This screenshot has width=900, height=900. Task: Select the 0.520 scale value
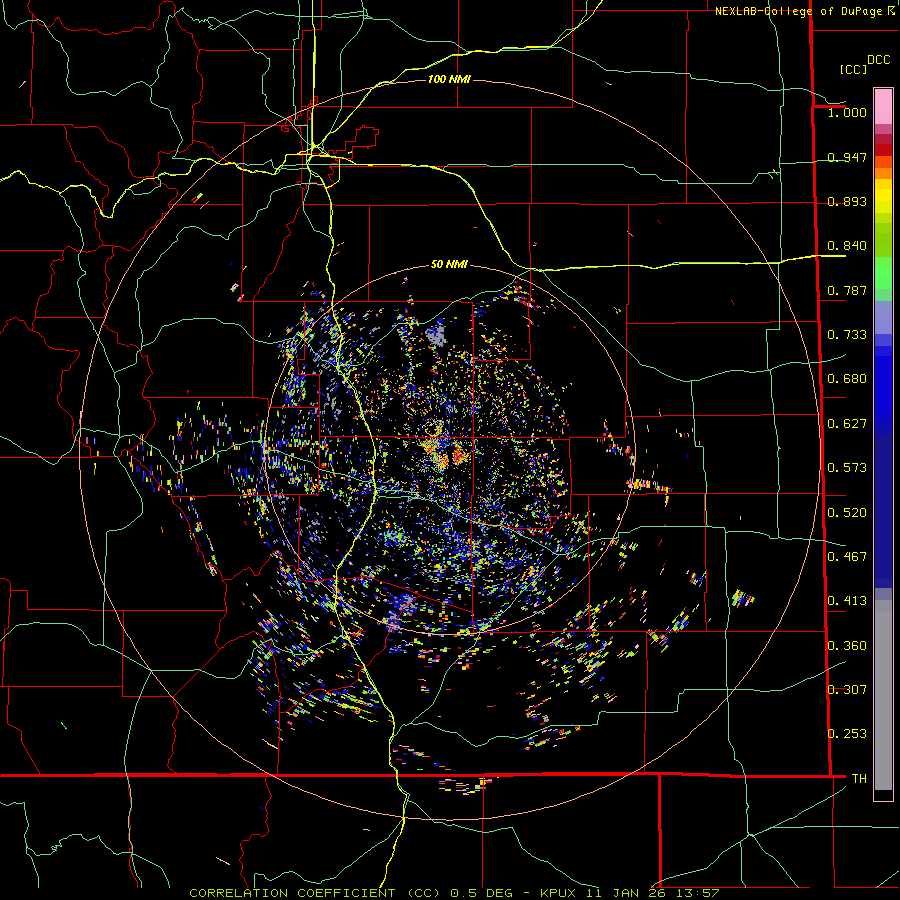[x=847, y=513]
